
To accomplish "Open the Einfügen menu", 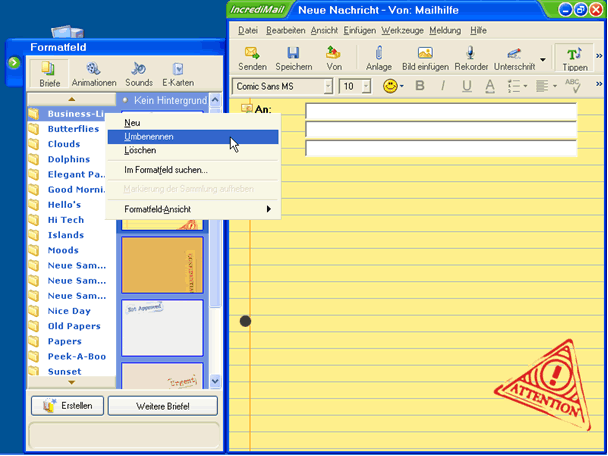I will (x=359, y=30).
